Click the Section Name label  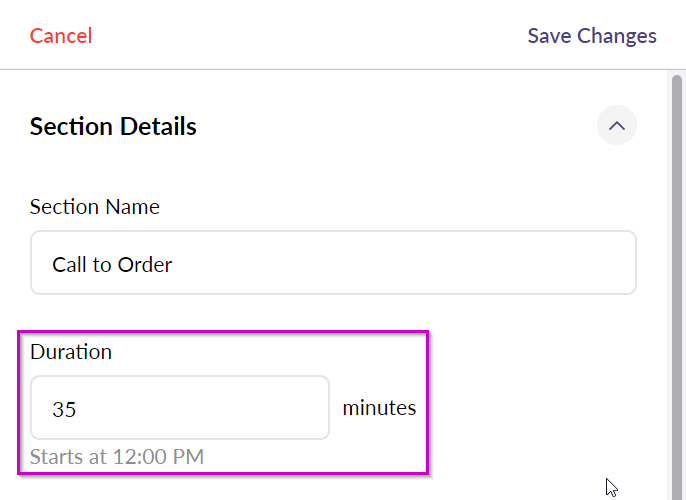[x=94, y=206]
